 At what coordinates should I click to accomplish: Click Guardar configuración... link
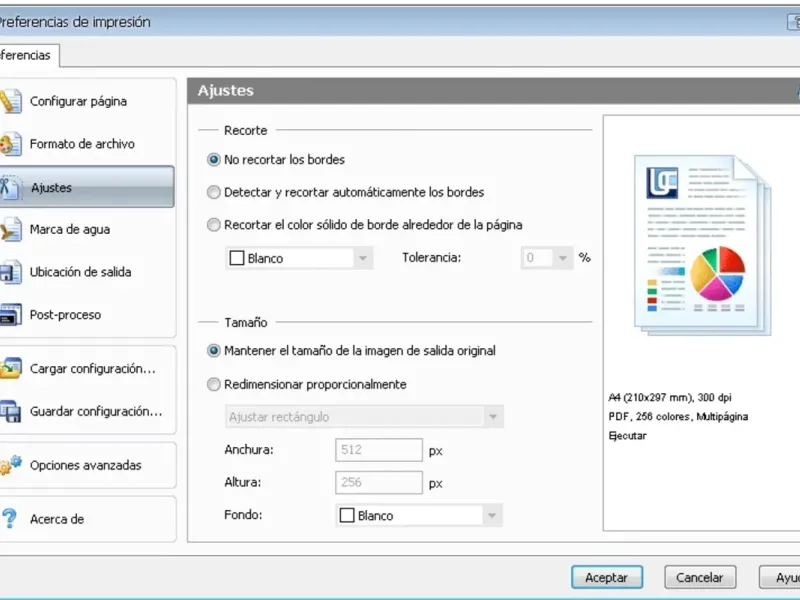[x=96, y=411]
